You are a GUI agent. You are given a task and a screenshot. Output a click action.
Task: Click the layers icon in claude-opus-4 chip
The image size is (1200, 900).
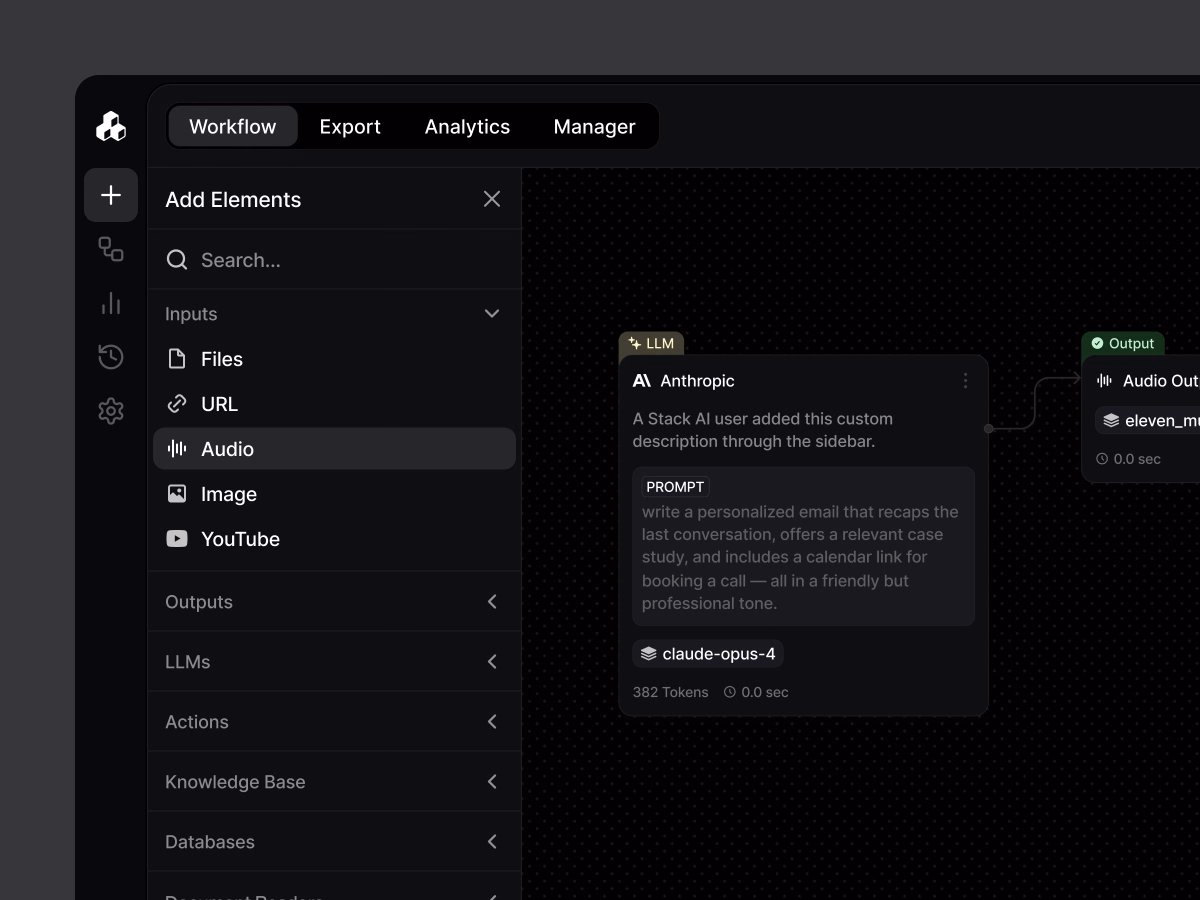[648, 654]
